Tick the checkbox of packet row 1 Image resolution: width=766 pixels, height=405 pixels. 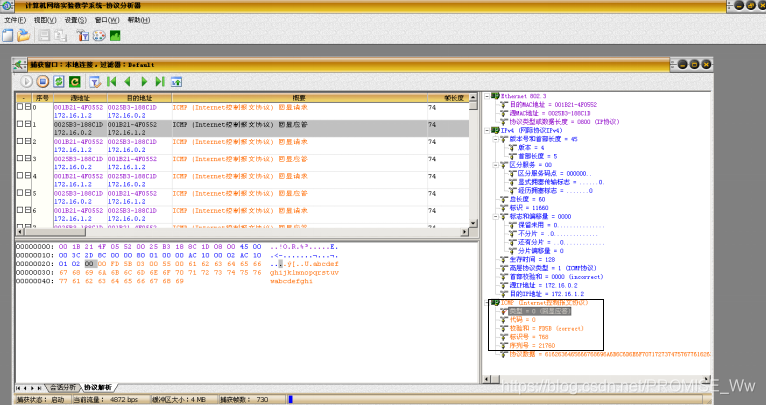tap(20, 124)
